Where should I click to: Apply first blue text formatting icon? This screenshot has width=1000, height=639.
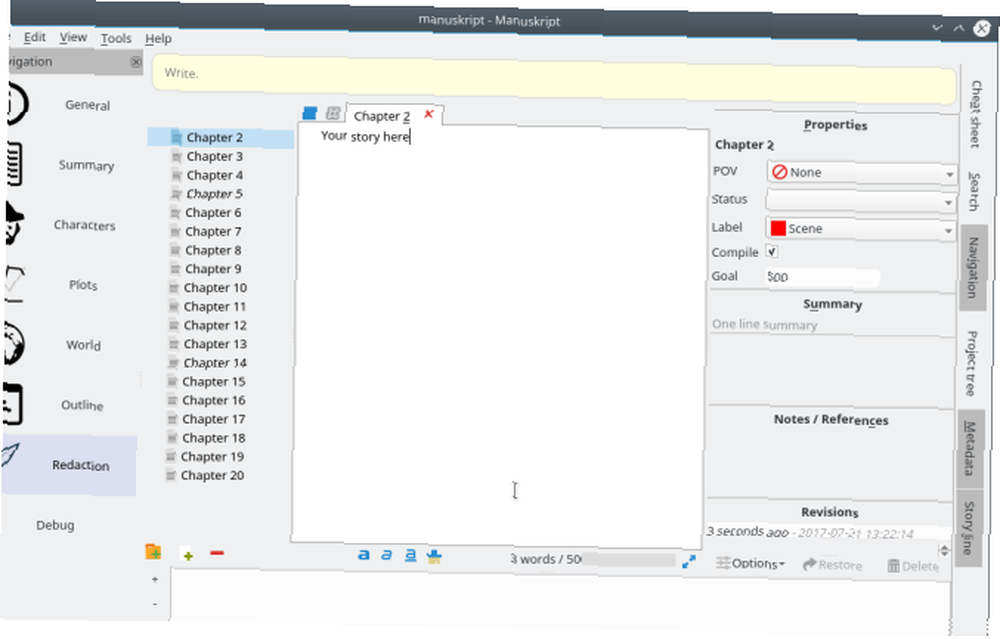tap(364, 555)
